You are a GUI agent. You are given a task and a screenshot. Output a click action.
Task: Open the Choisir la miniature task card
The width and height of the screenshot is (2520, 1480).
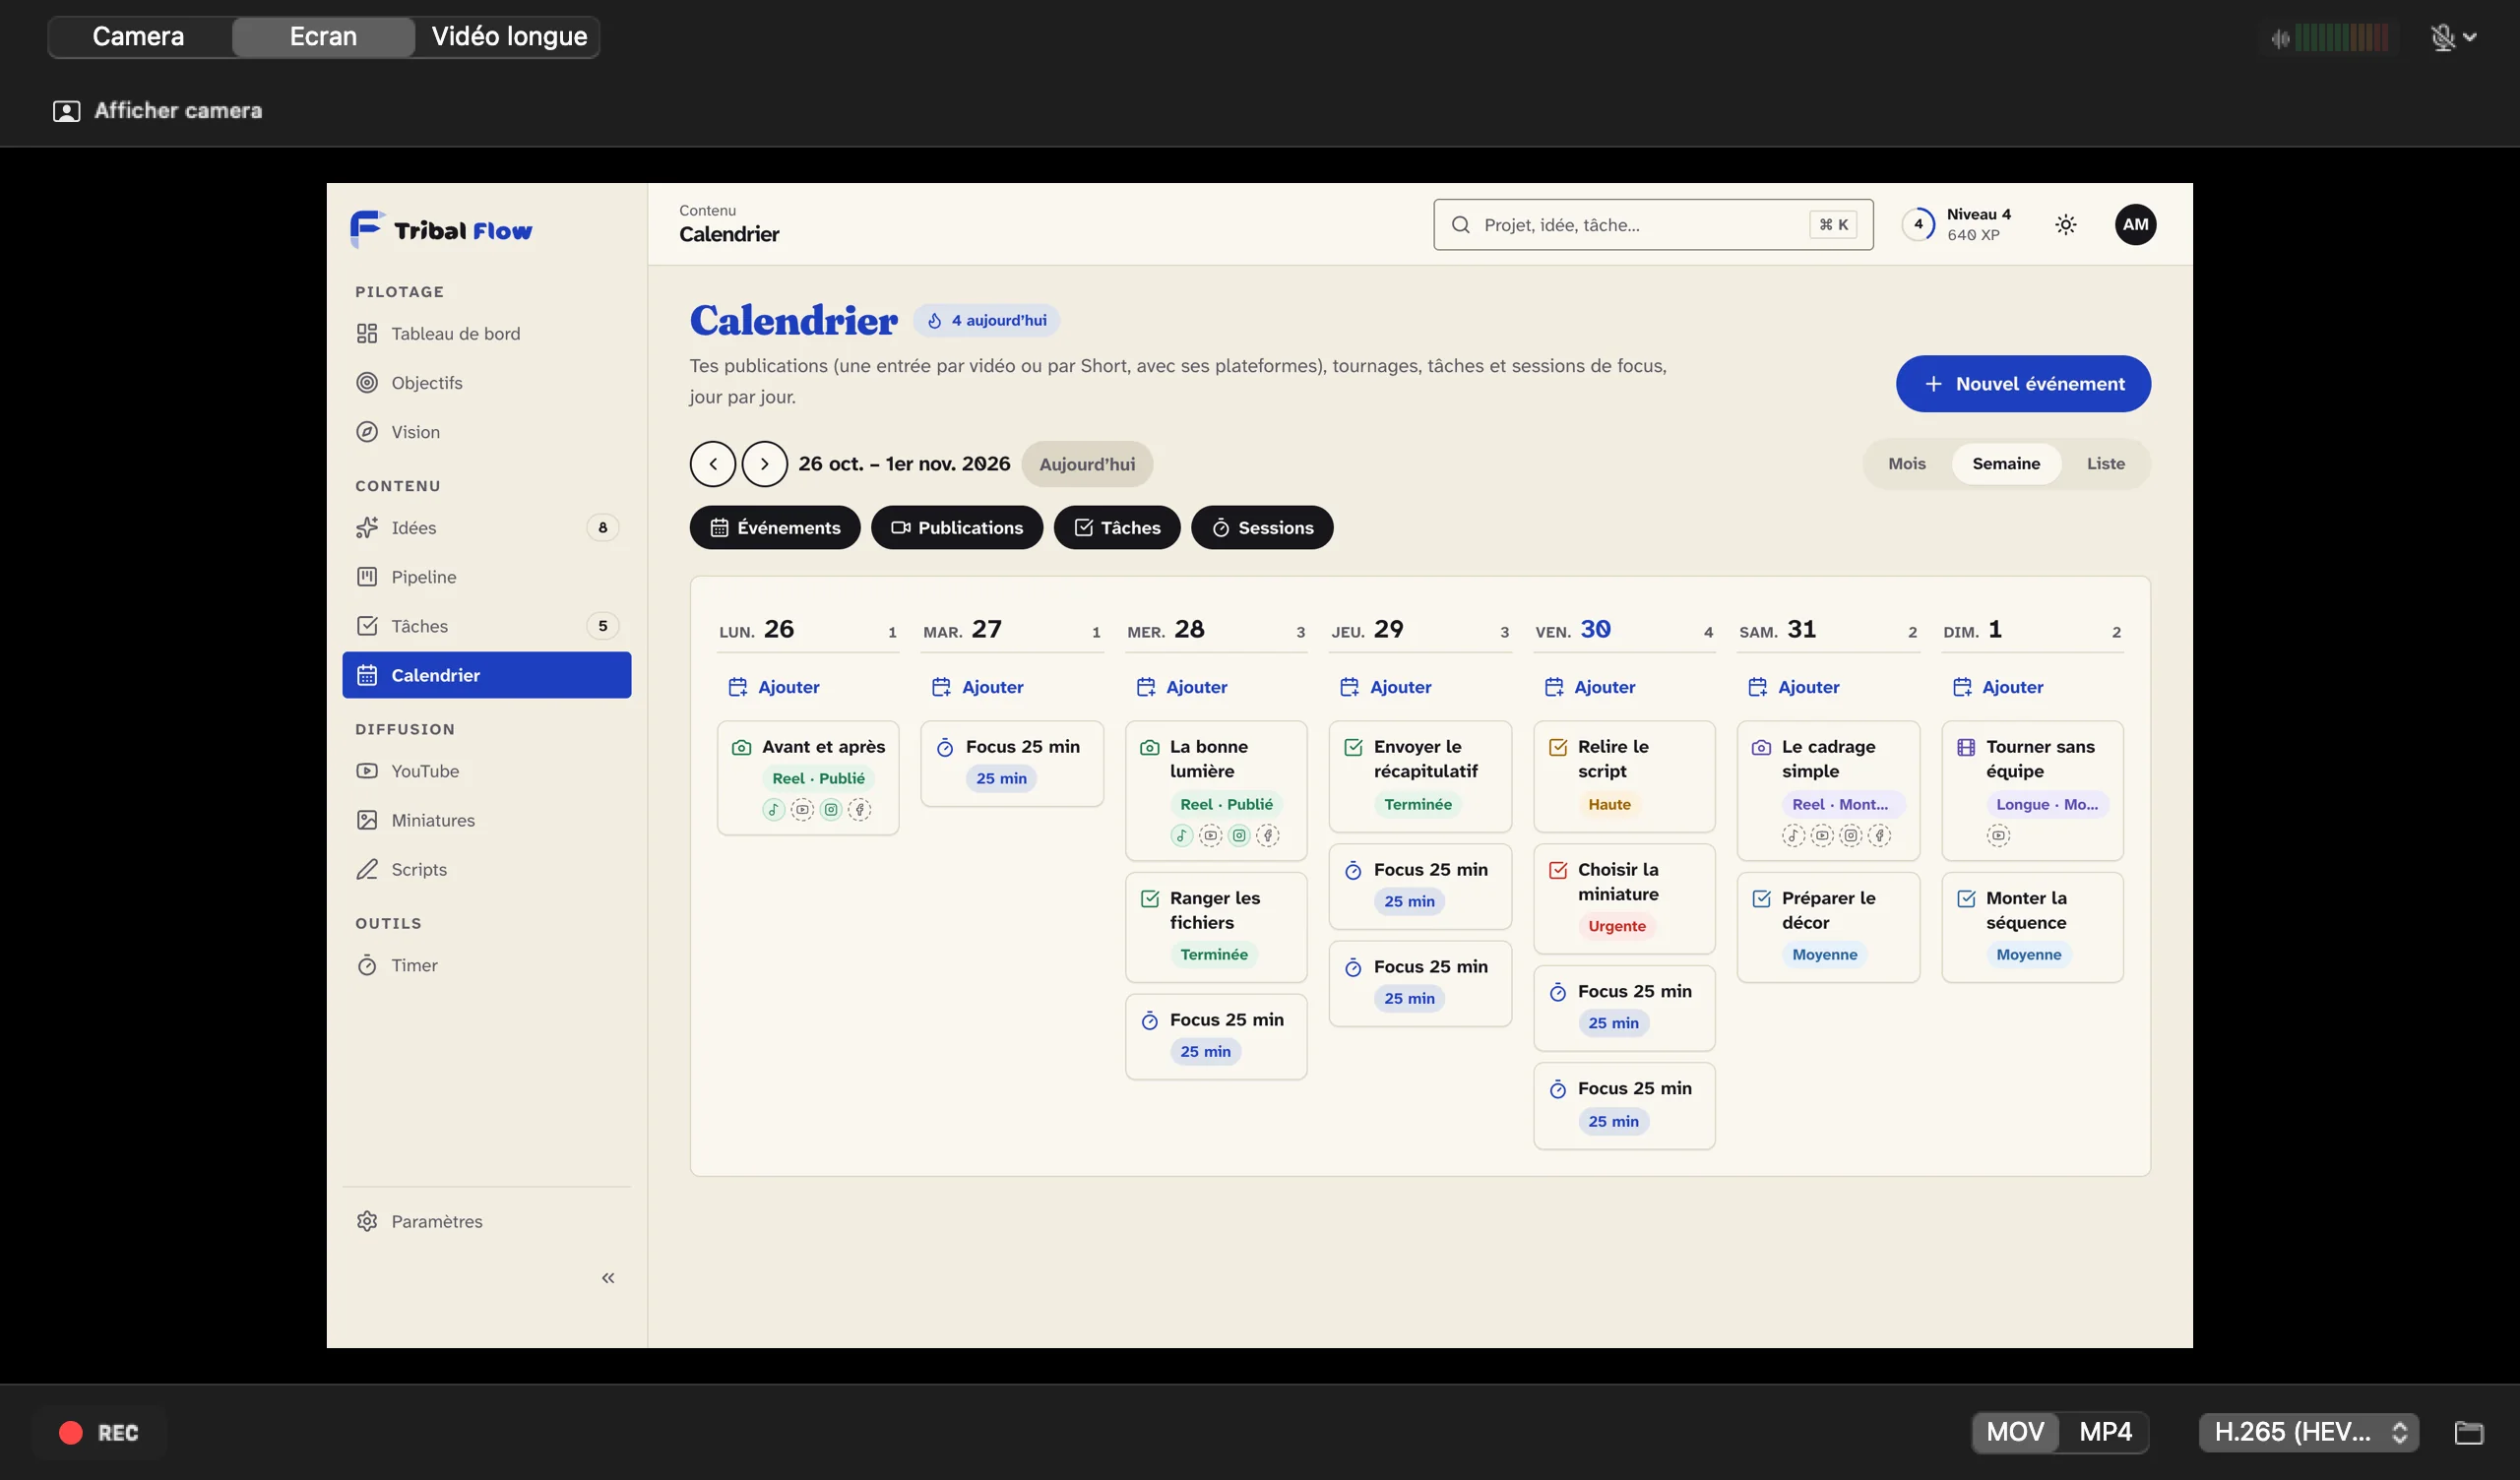click(1623, 897)
